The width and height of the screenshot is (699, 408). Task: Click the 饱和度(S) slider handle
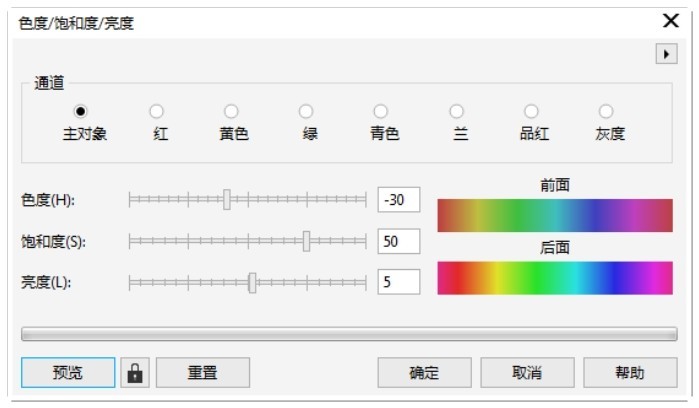pyautogui.click(x=306, y=241)
